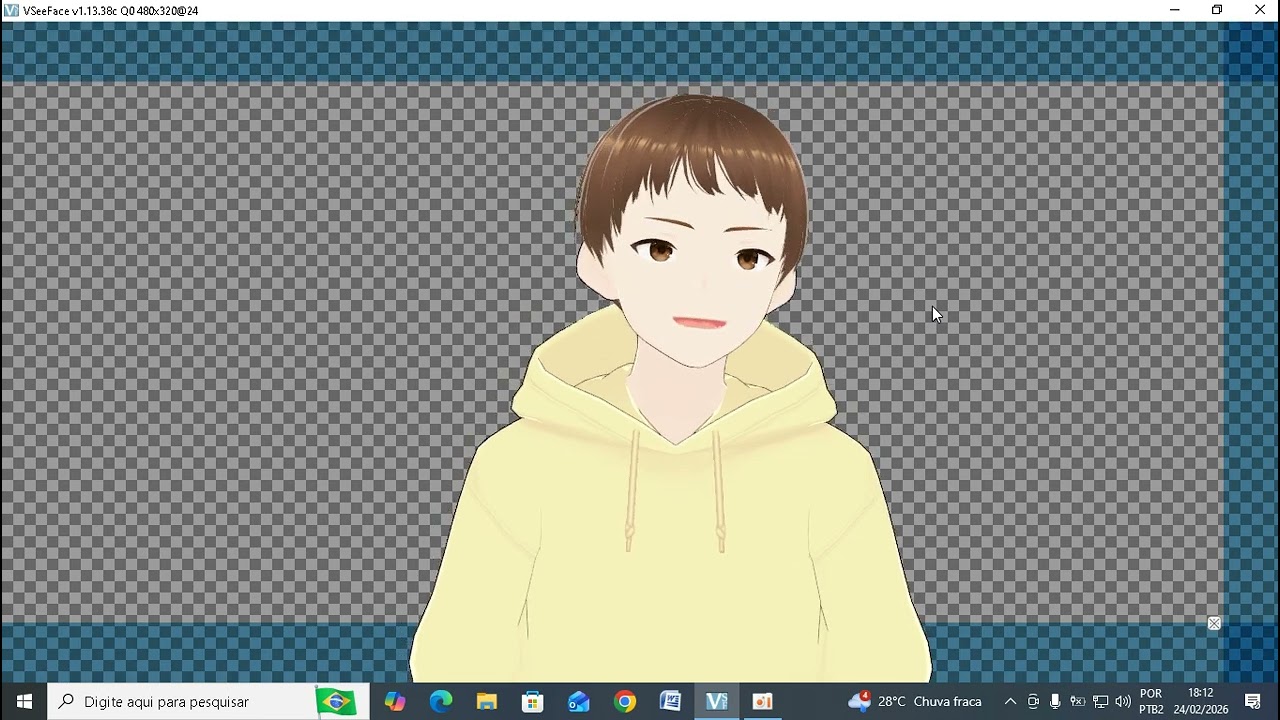Open the Windows Start menu
The image size is (1280, 720).
(24, 702)
